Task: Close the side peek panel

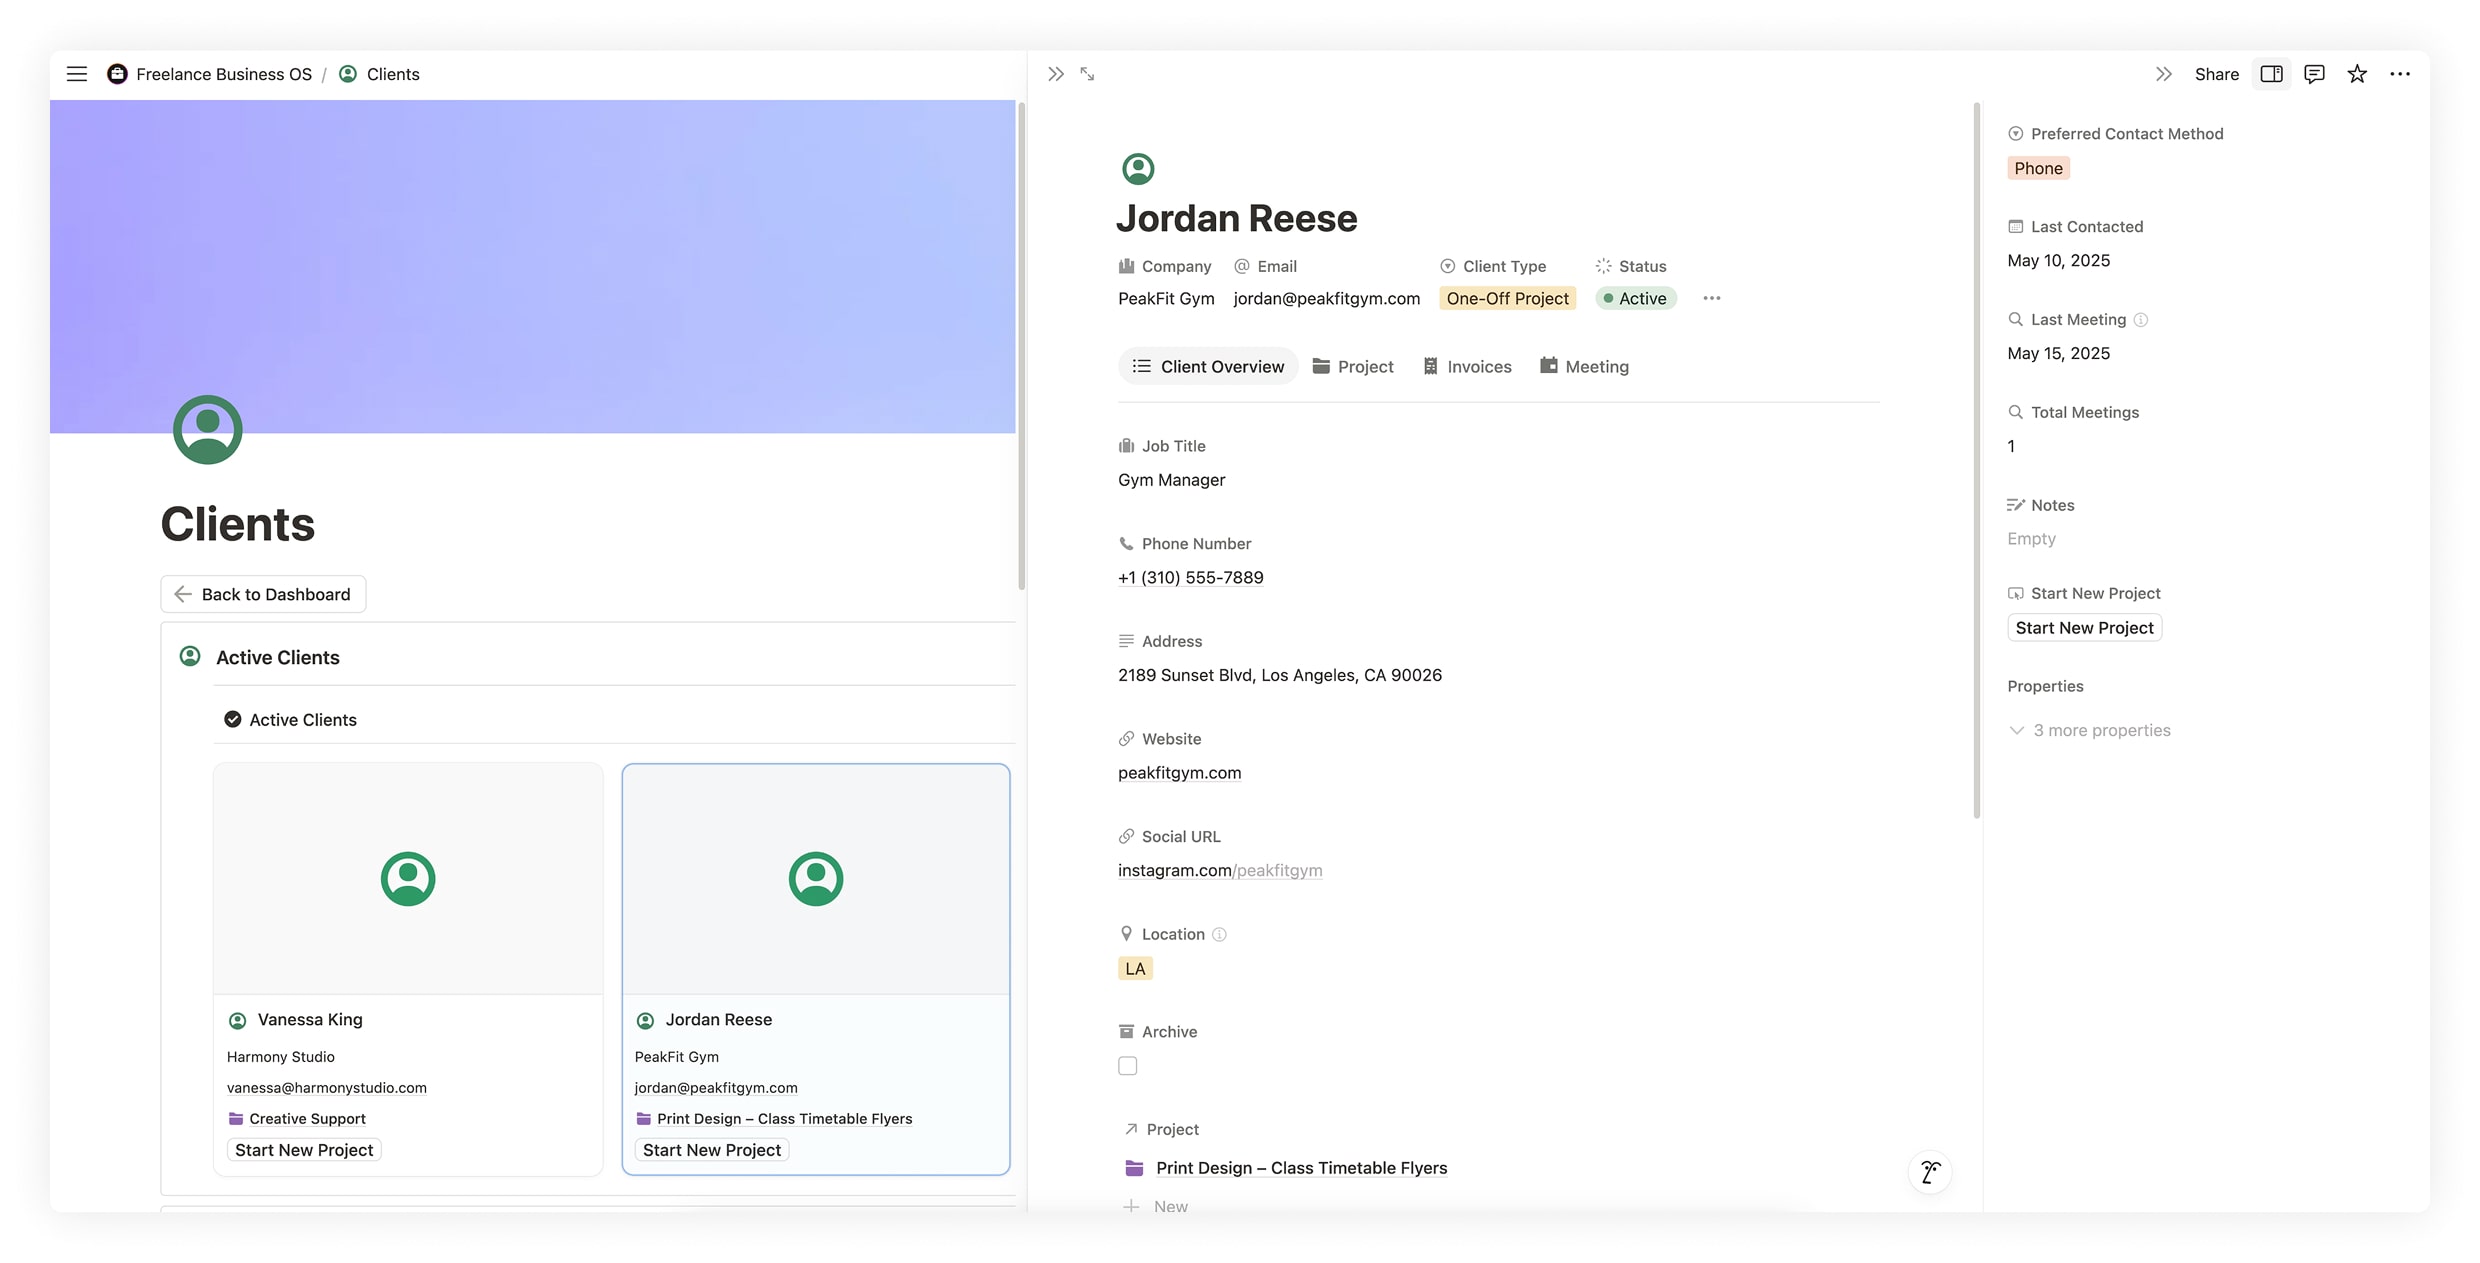Action: (1055, 74)
